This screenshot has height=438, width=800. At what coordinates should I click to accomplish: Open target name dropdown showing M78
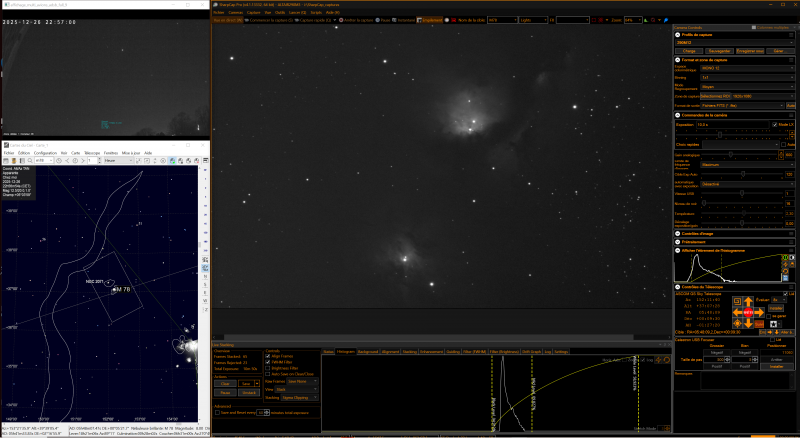(x=503, y=20)
